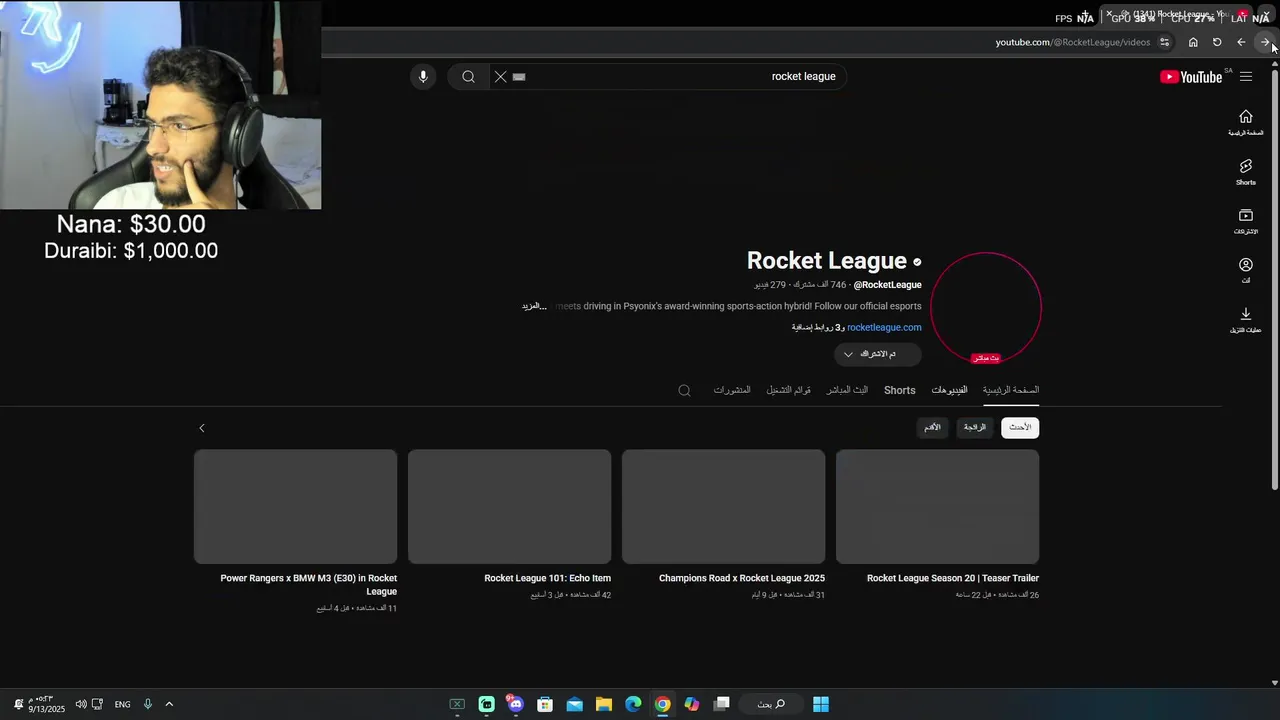Click the taskbar search box 'بحث'
Image resolution: width=1280 pixels, height=720 pixels.
click(x=770, y=704)
